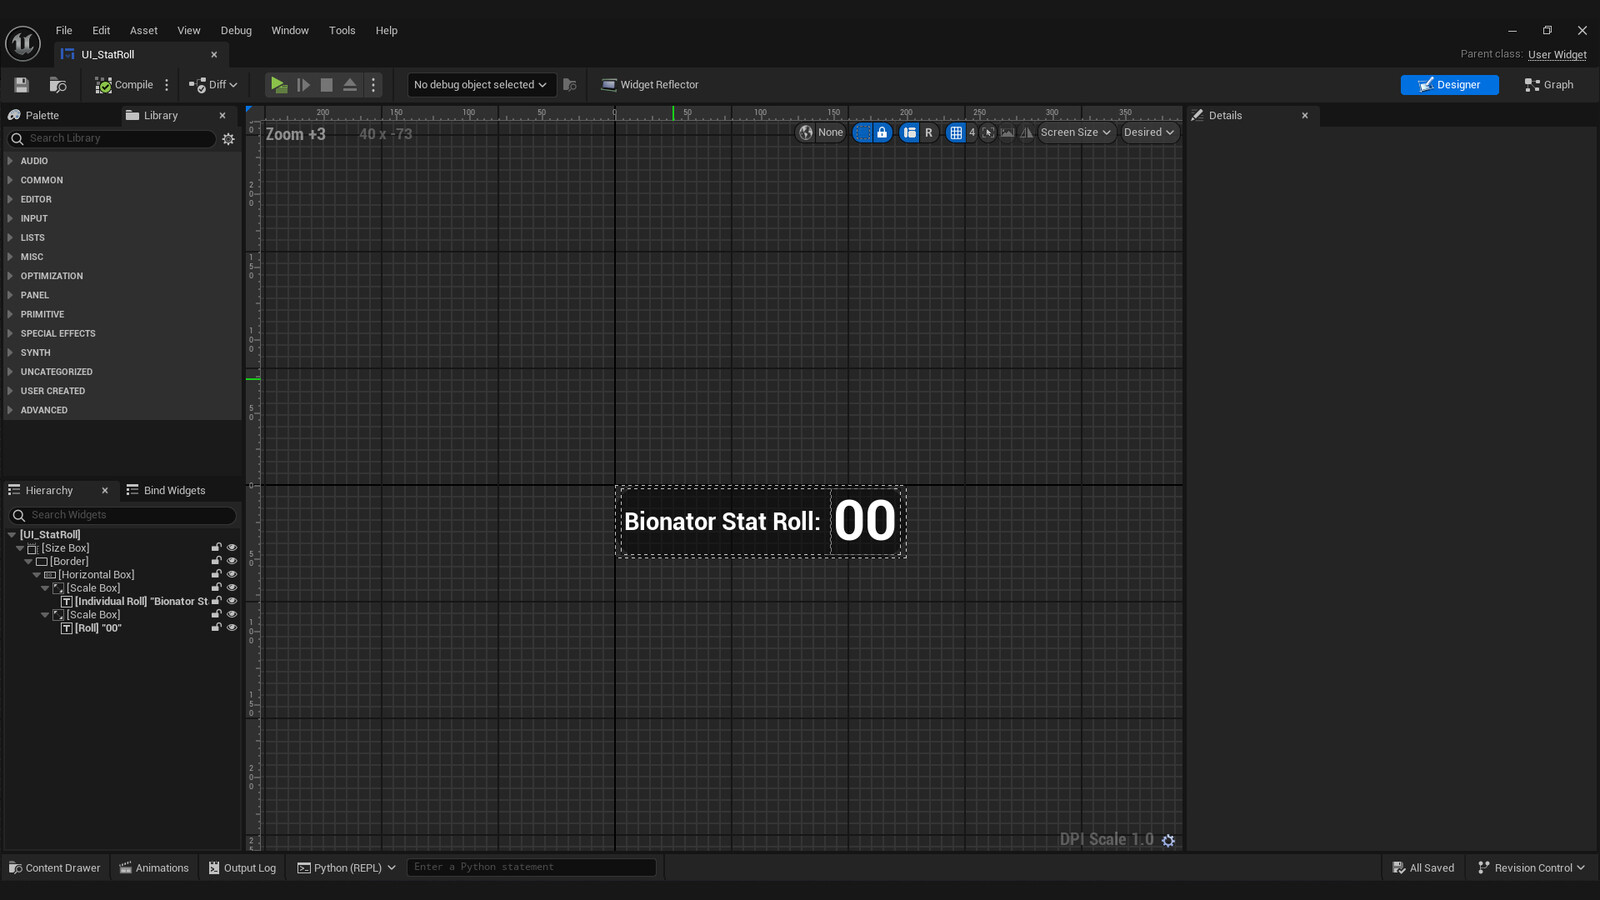Image resolution: width=1600 pixels, height=900 pixels.
Task: Click the Search Library input field
Action: 112,139
